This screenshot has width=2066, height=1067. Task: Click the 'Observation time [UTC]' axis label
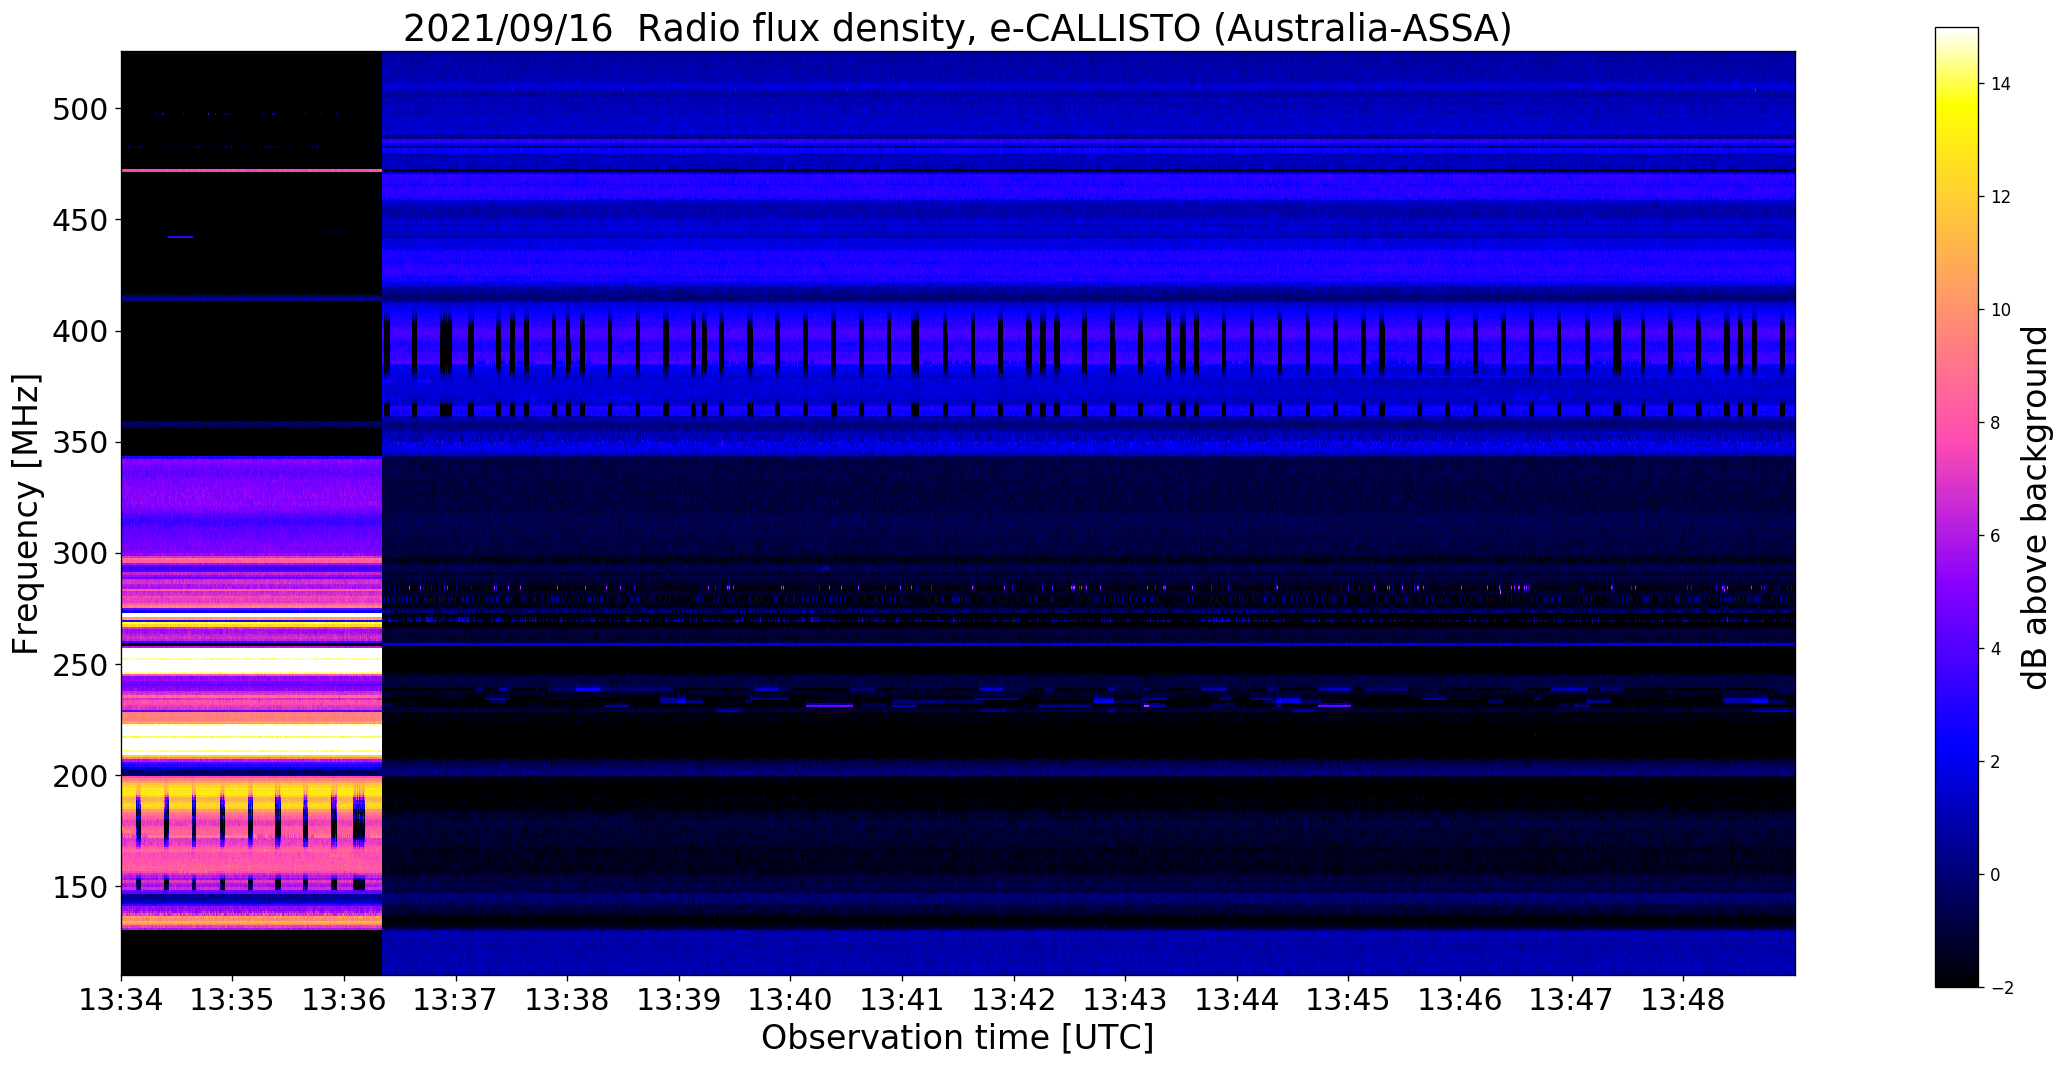point(957,1038)
